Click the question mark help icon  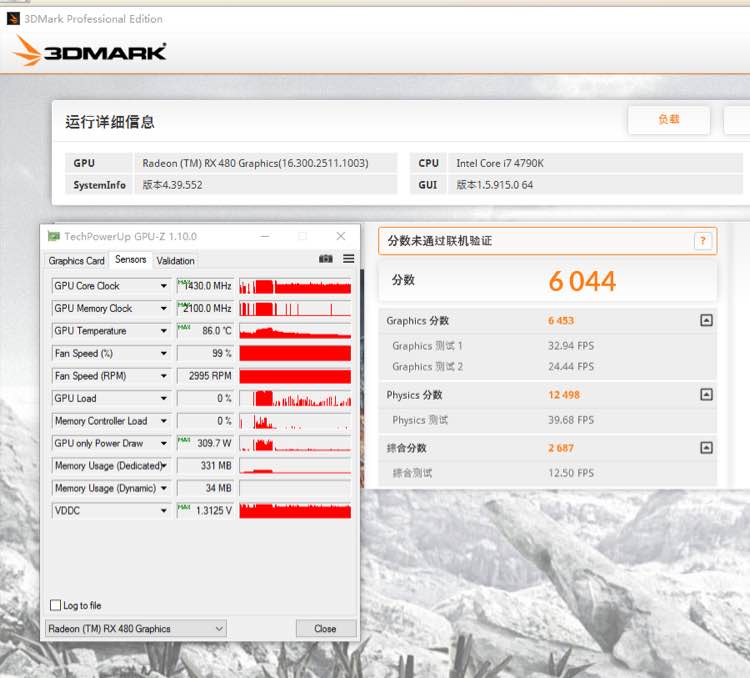[x=703, y=241]
